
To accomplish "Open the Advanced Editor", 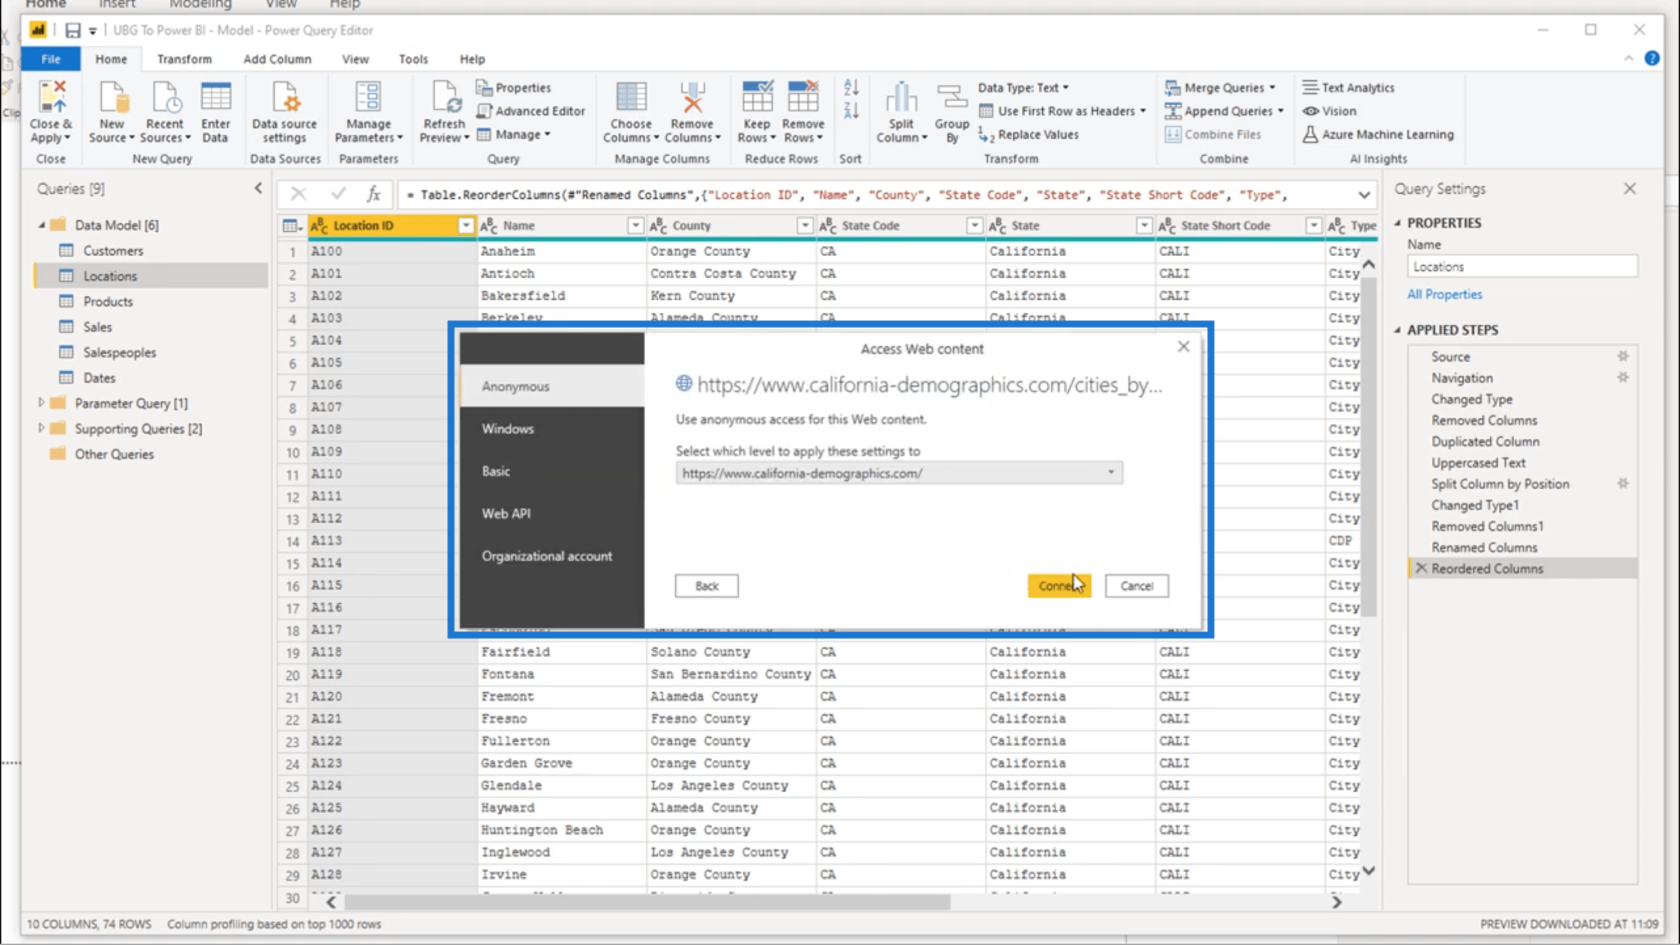I will tap(531, 111).
